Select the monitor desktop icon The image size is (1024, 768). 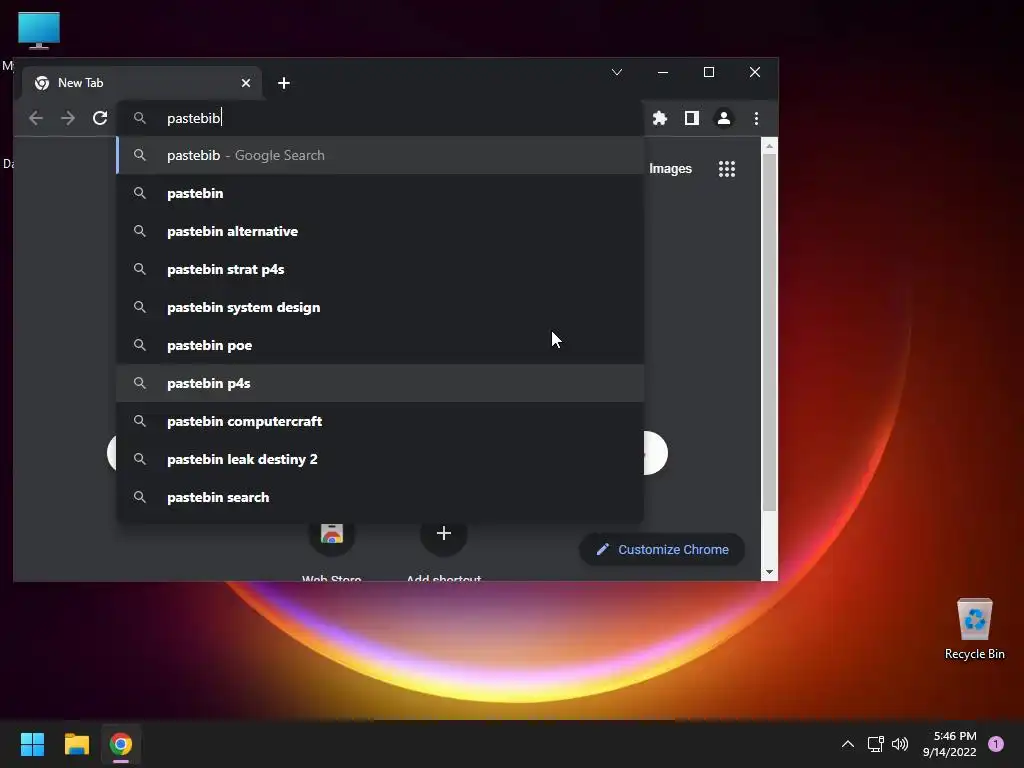tap(39, 30)
